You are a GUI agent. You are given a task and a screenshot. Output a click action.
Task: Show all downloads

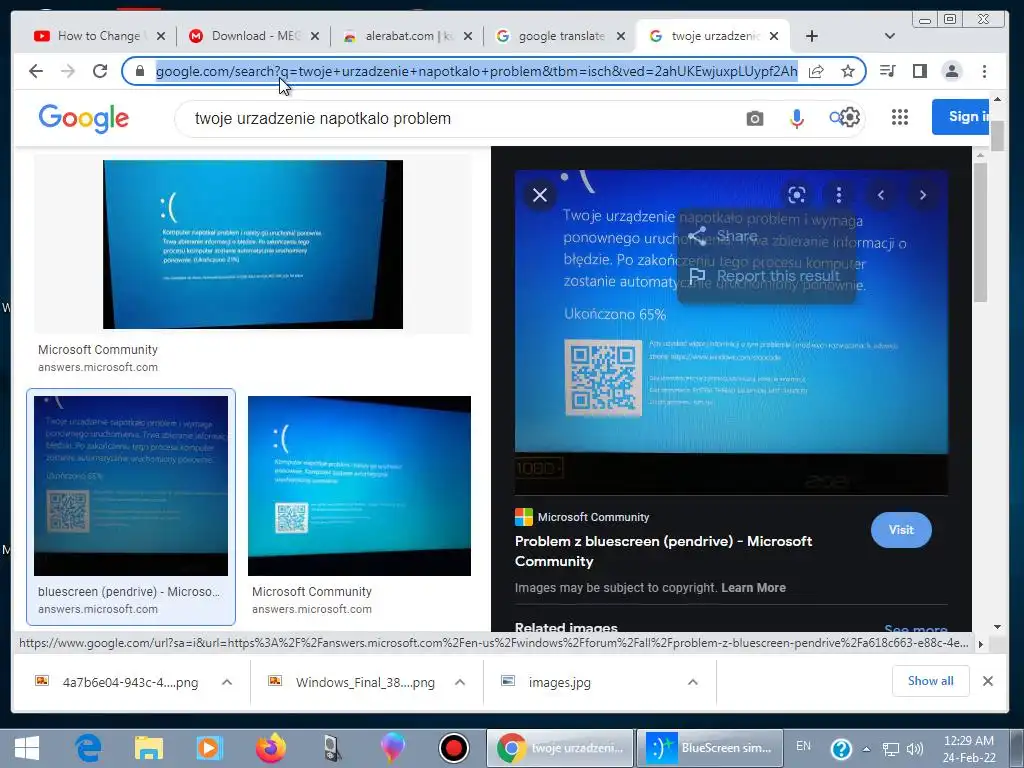pos(931,681)
